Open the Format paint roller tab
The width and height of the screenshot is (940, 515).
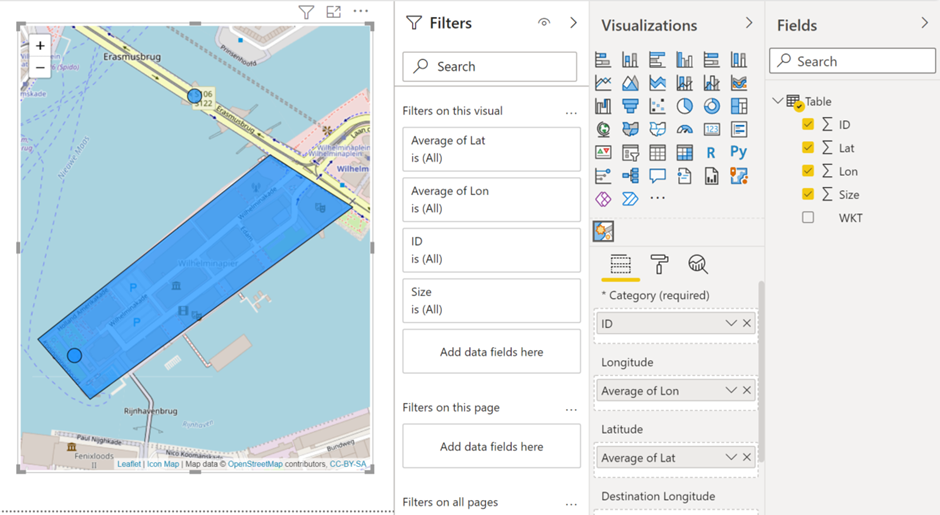pos(659,264)
